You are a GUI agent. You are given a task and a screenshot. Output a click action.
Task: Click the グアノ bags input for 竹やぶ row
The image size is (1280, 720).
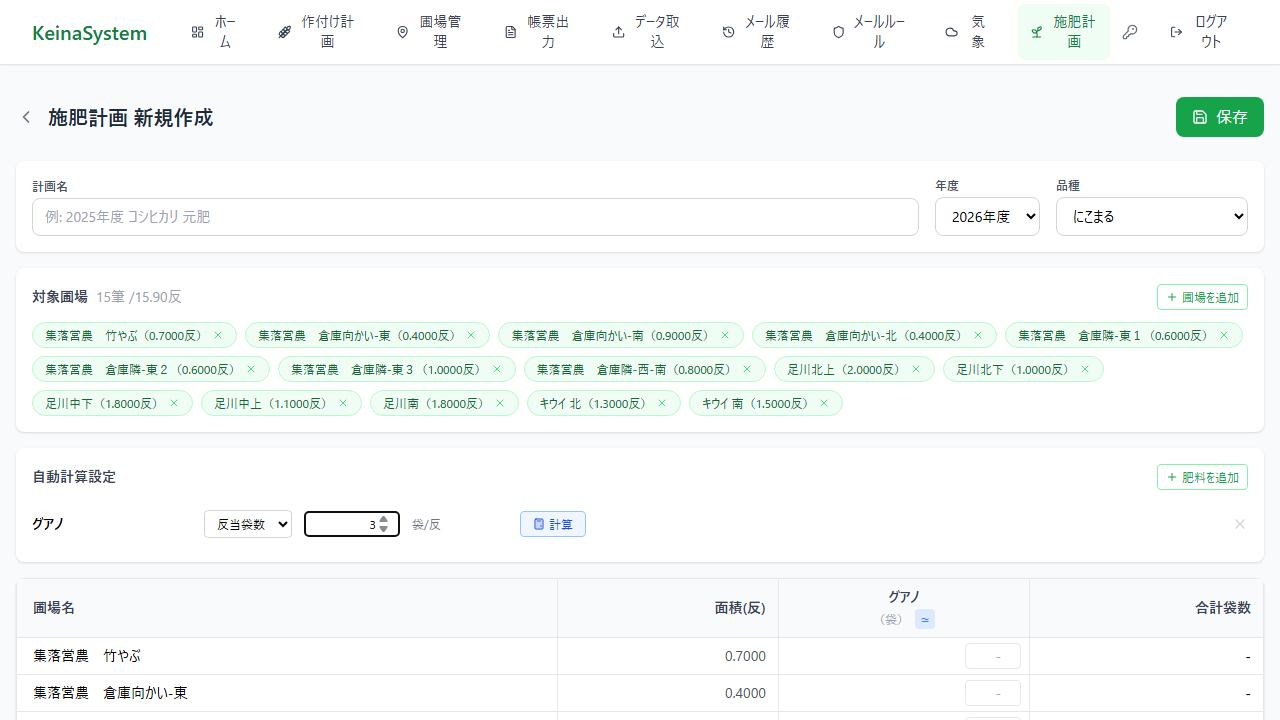(x=992, y=656)
